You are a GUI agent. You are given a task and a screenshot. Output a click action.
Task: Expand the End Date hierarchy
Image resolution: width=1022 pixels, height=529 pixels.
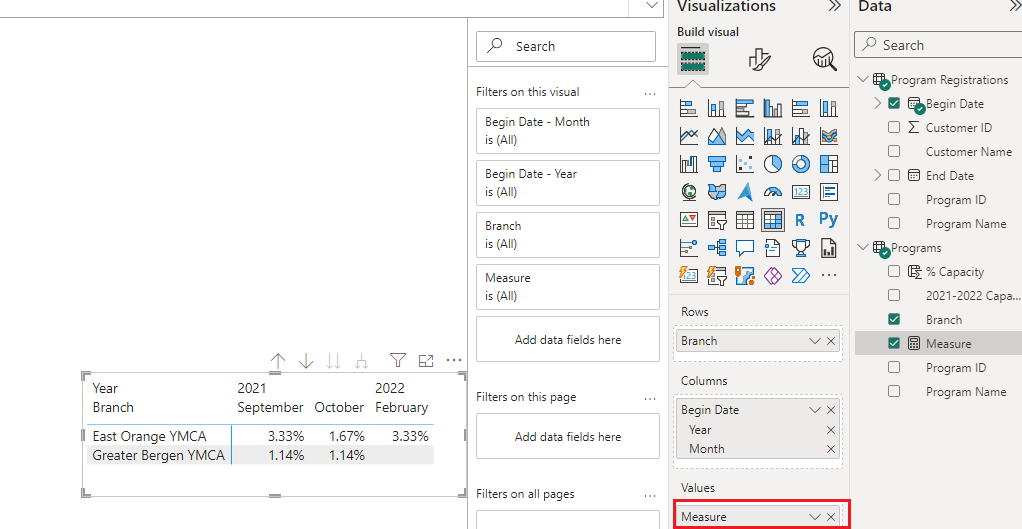coord(877,175)
